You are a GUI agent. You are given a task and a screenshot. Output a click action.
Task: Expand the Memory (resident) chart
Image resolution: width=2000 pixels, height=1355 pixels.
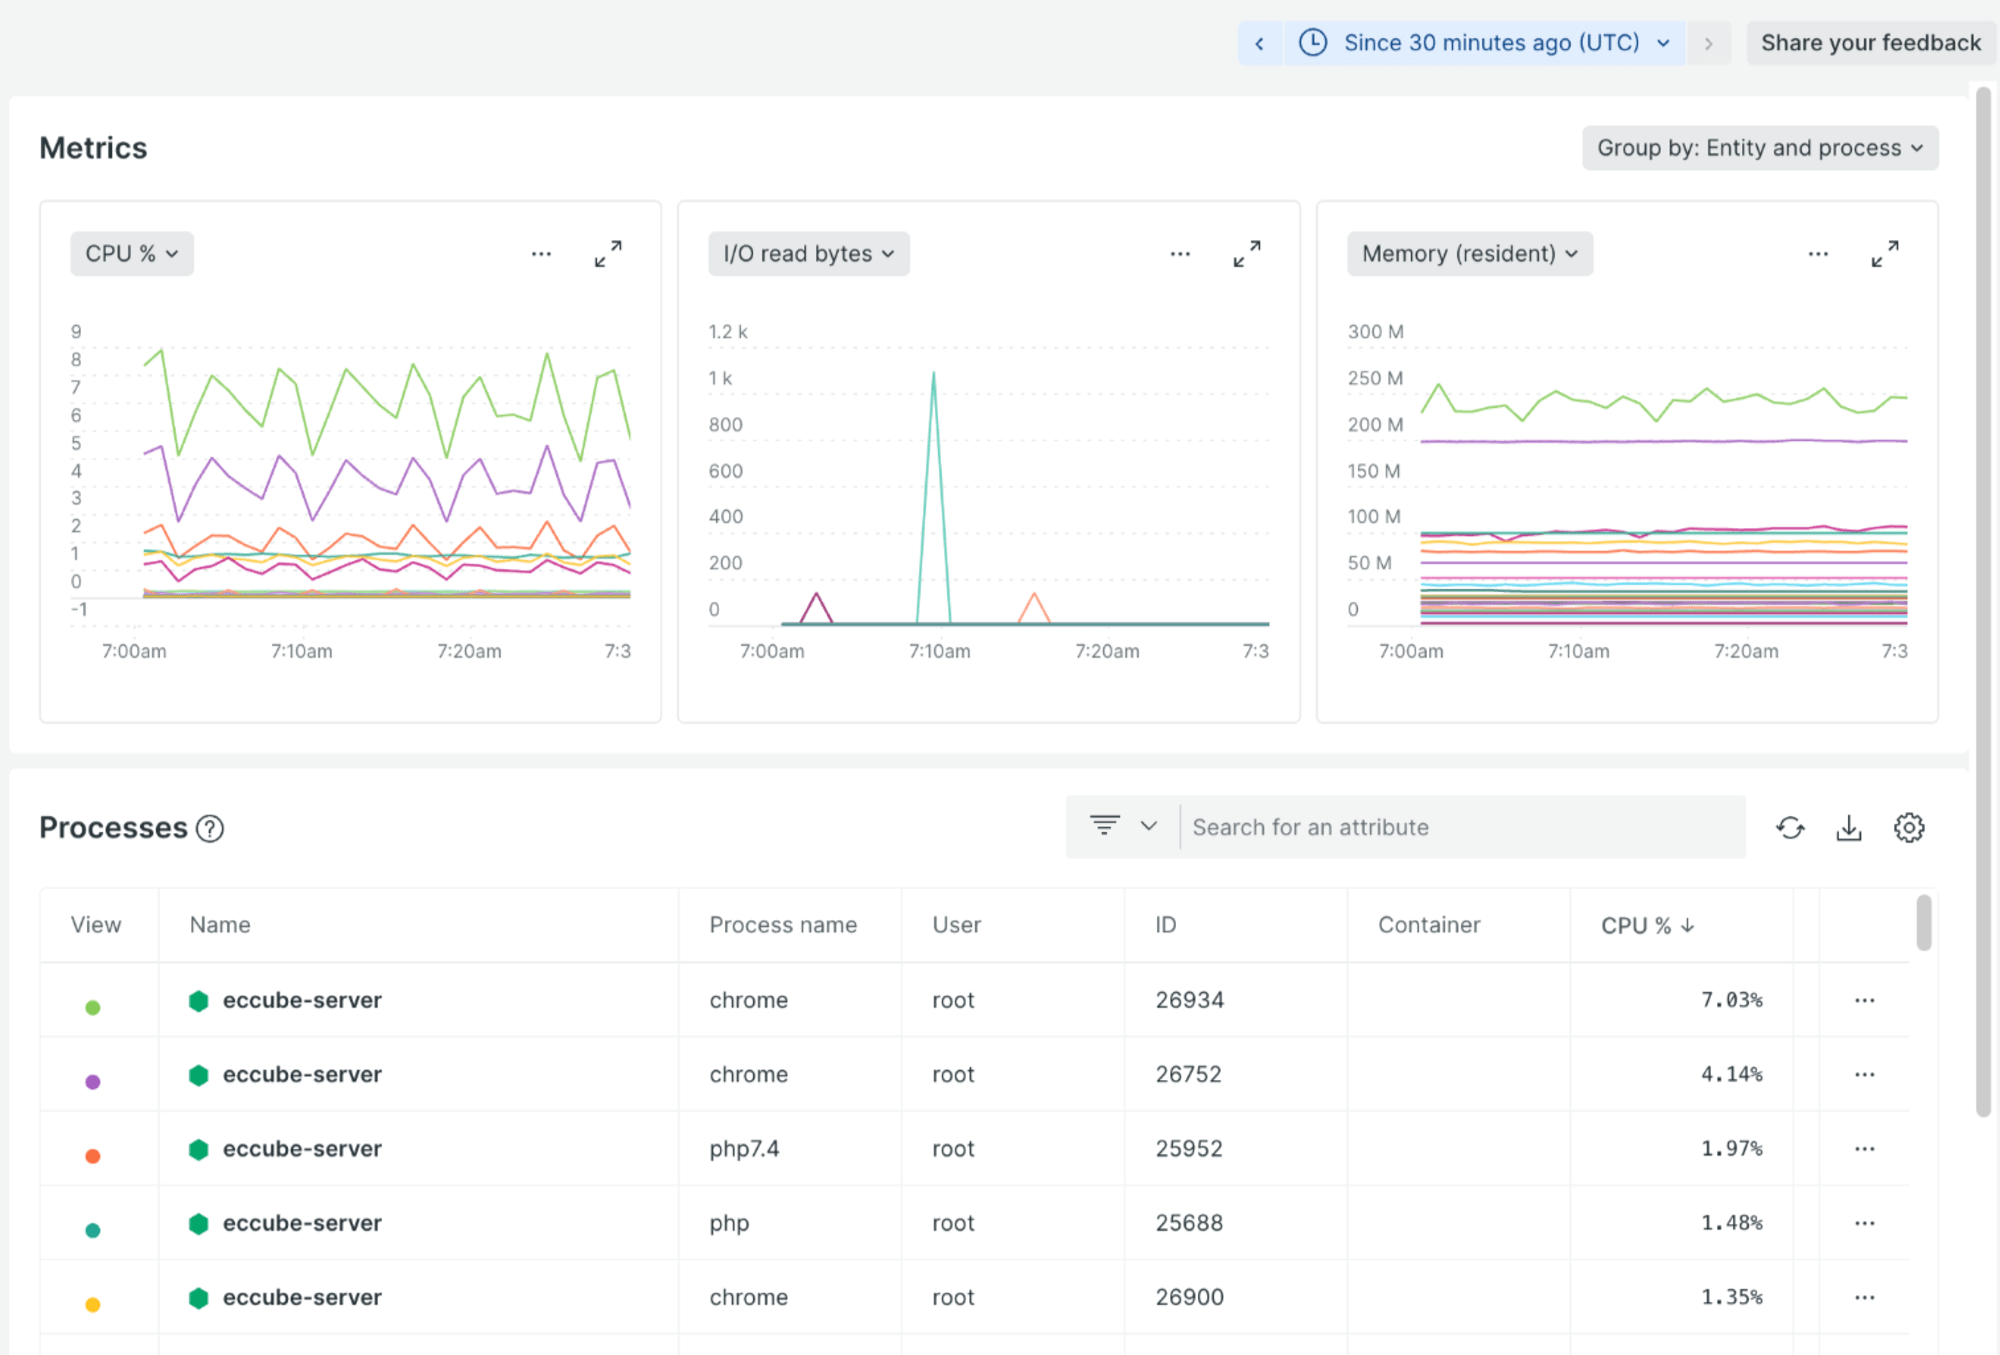pyautogui.click(x=1885, y=254)
